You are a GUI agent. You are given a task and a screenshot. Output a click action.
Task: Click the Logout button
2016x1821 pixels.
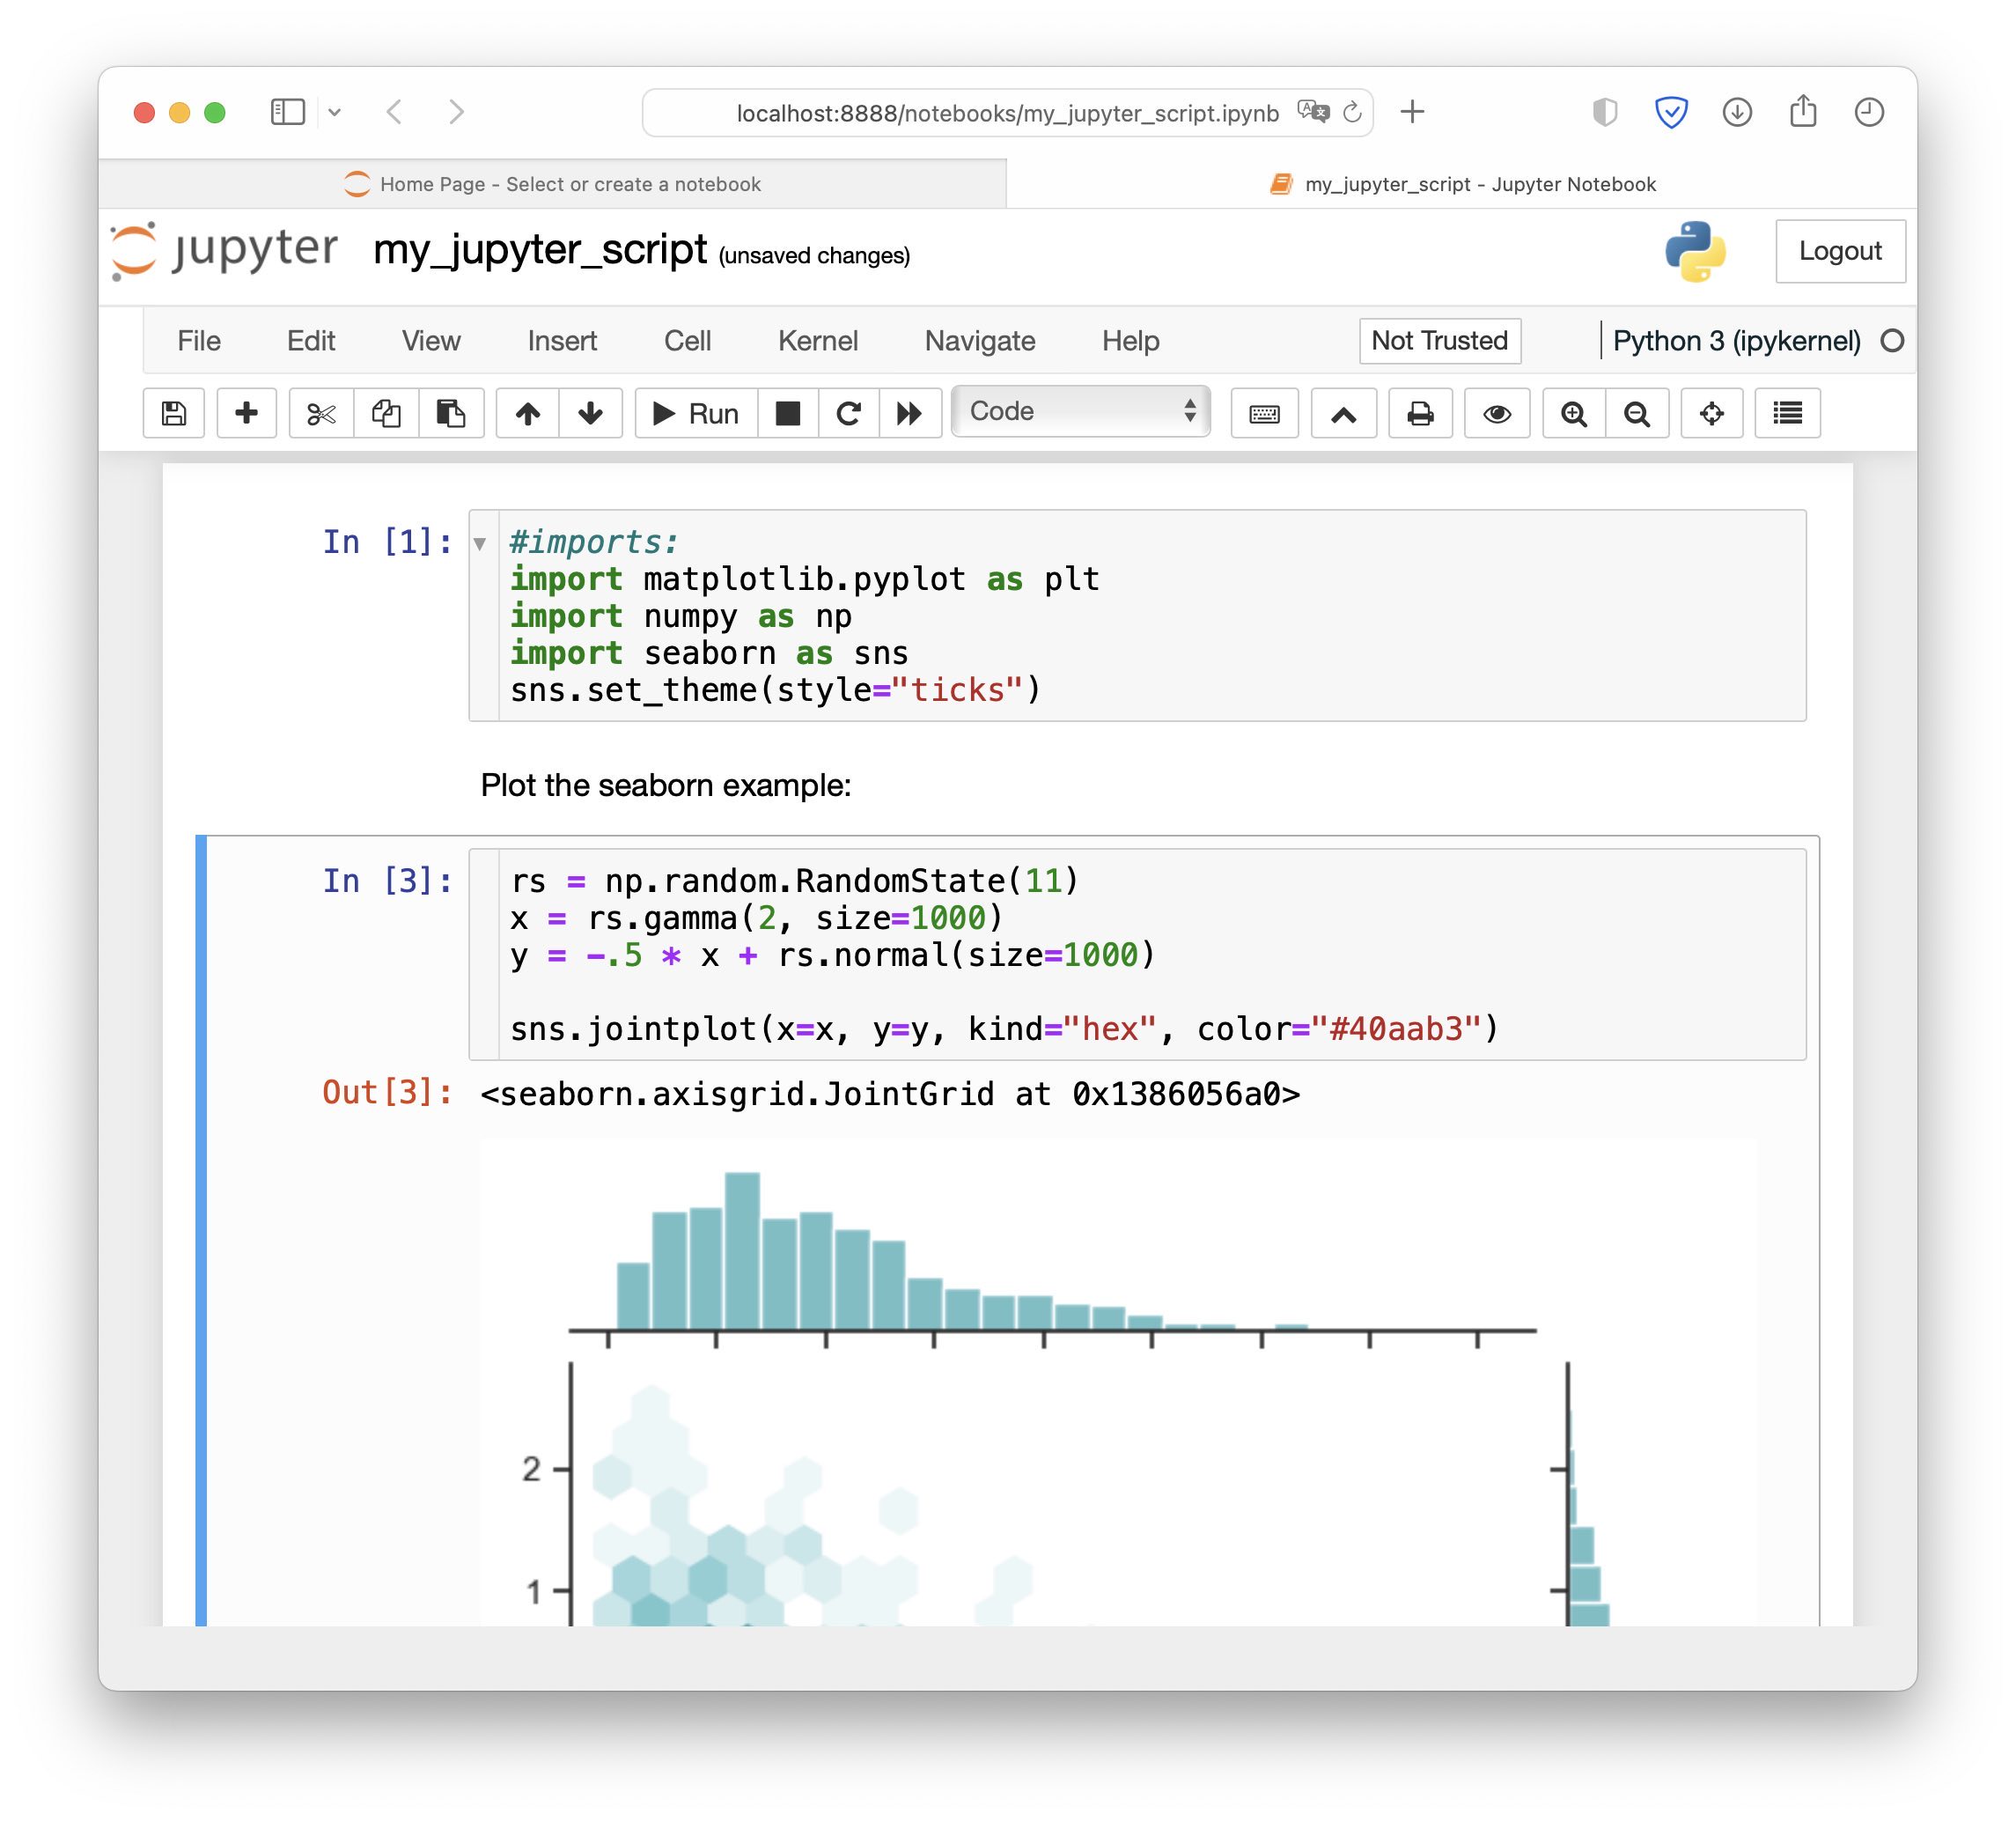1839,251
